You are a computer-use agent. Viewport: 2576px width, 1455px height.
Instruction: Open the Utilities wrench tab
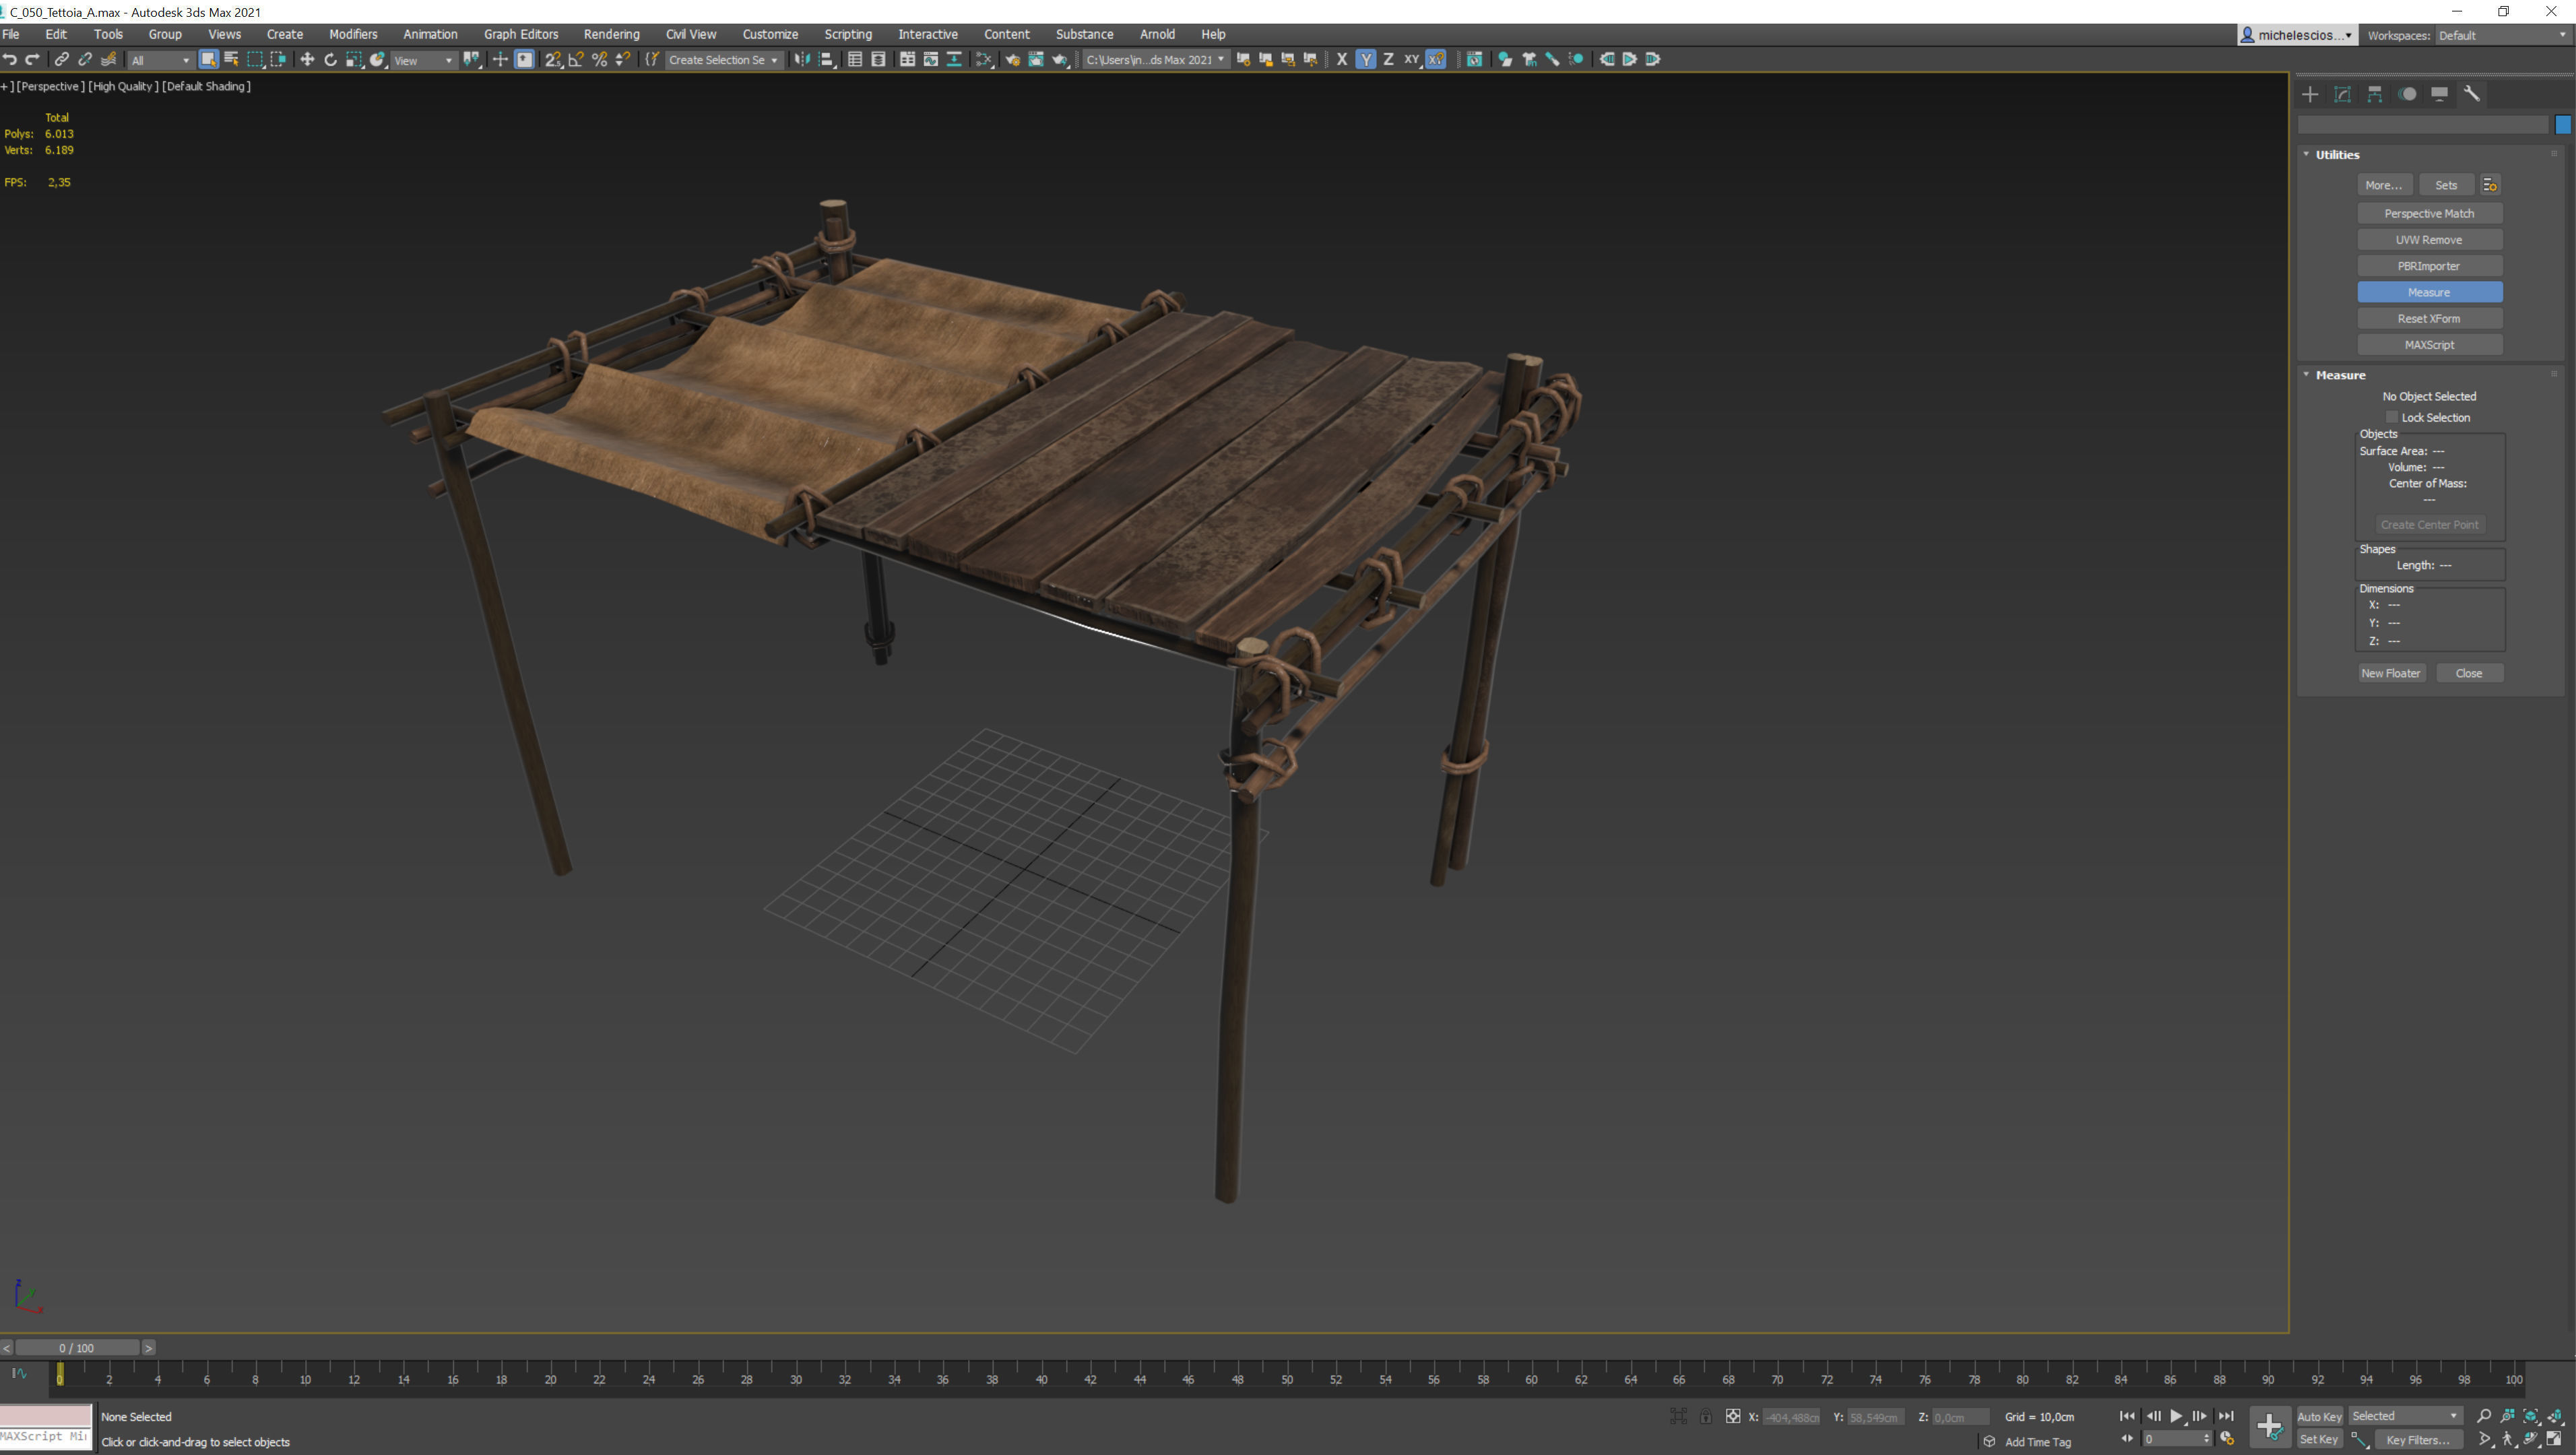click(x=2472, y=94)
